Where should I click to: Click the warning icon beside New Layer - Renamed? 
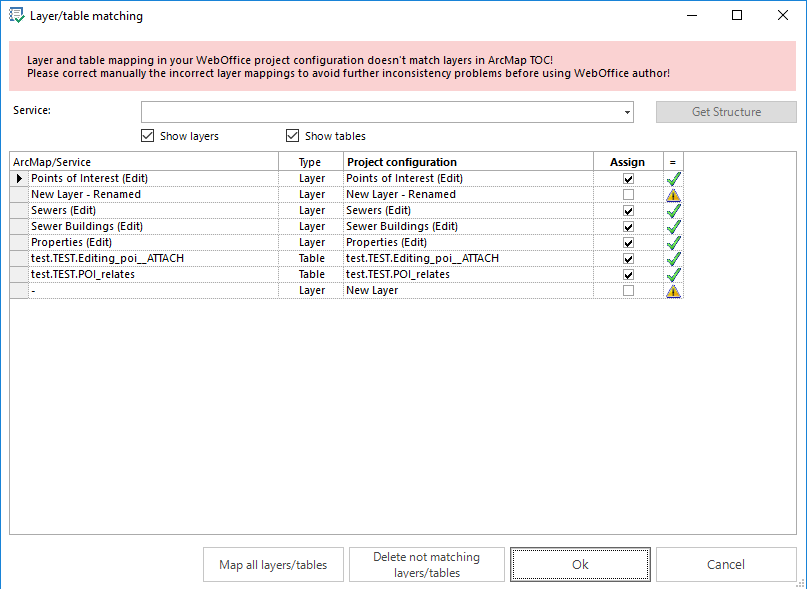(673, 194)
